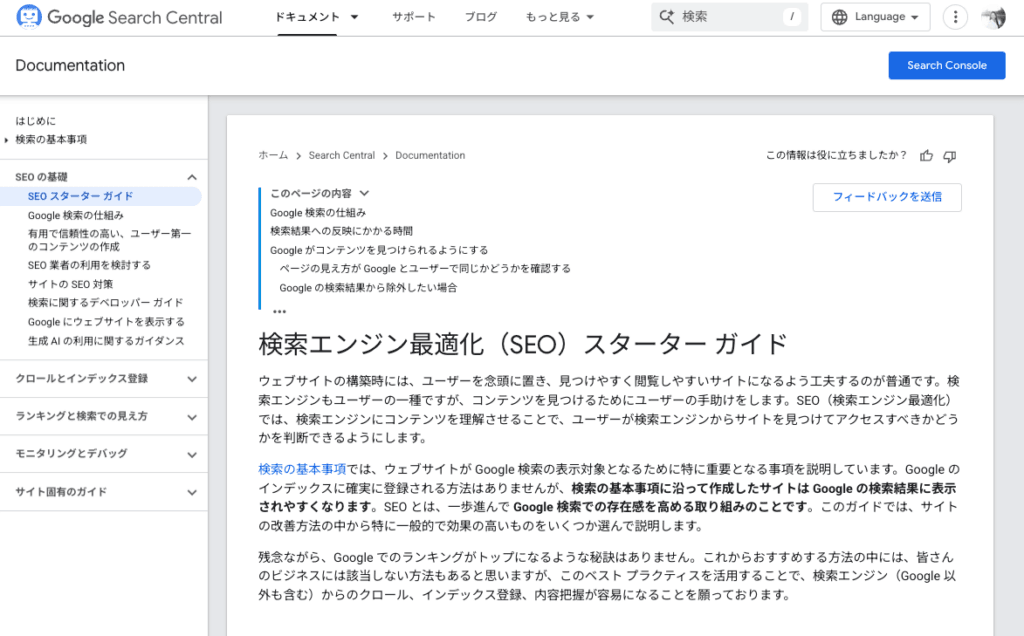Open SEO 業者の利用を検討する sidebar item
Image resolution: width=1024 pixels, height=636 pixels.
click(89, 265)
